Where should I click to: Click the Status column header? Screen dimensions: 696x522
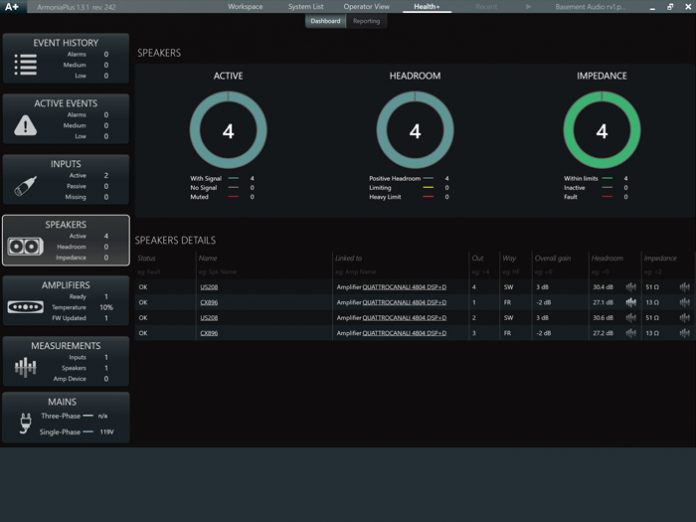click(x=146, y=258)
